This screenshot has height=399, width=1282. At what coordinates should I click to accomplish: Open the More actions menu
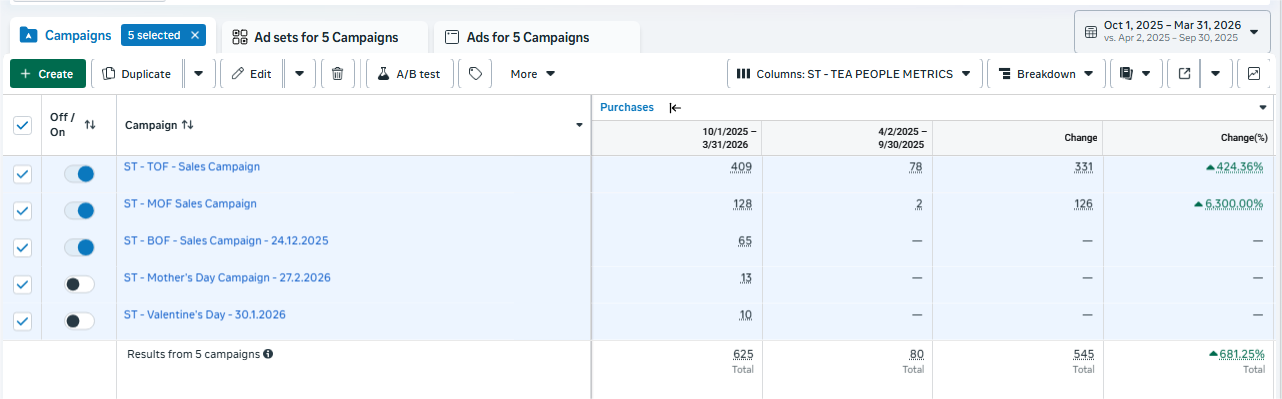[532, 74]
